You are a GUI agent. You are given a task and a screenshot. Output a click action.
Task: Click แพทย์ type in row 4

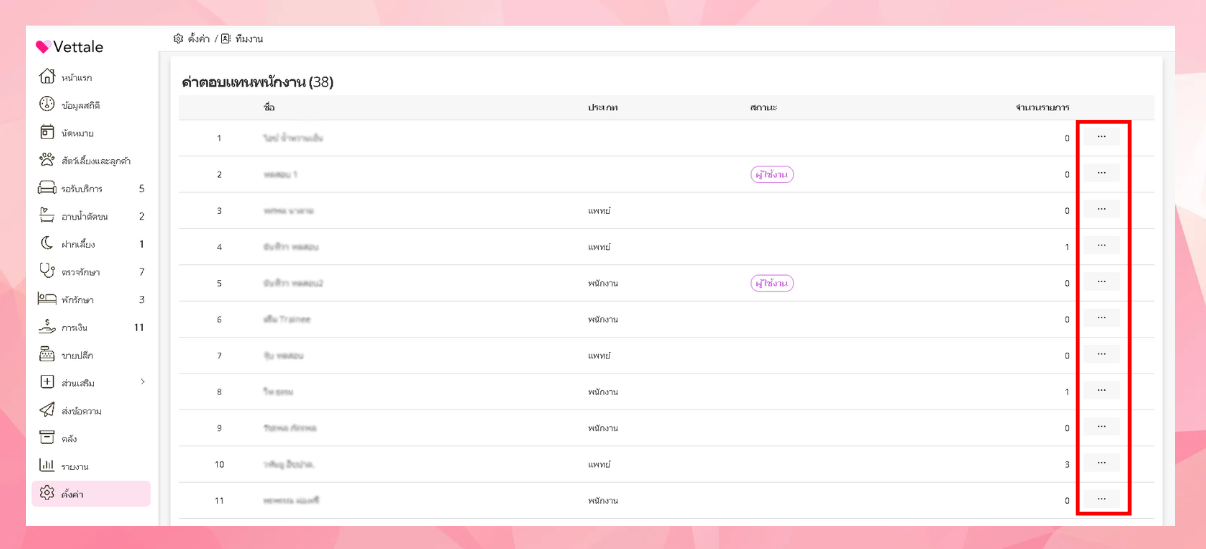[x=599, y=247]
